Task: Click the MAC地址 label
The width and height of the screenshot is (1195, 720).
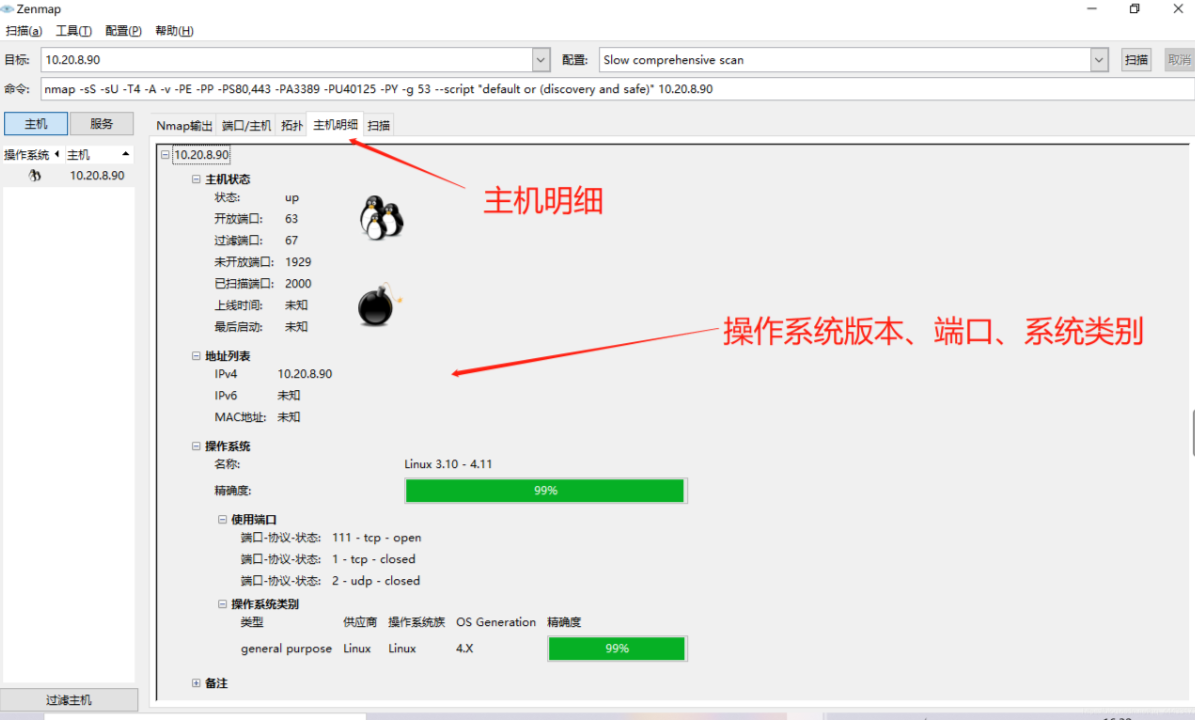Action: (240, 417)
